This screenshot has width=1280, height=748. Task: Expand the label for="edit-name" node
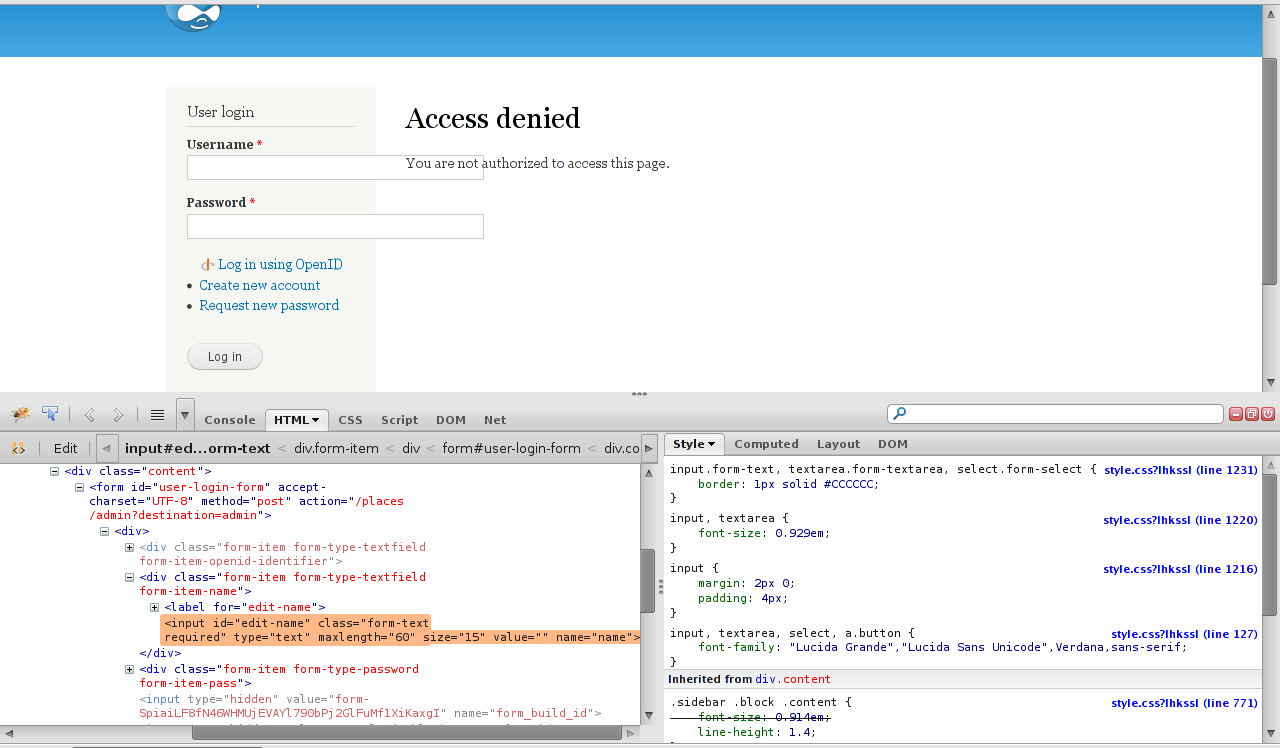(154, 607)
